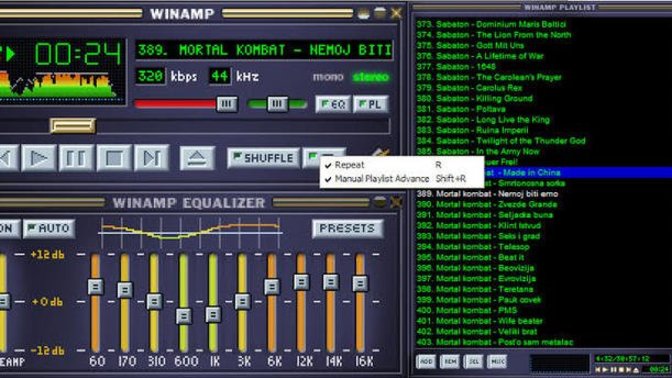This screenshot has width=672, height=378.
Task: Skip to the next track button
Action: [x=151, y=158]
